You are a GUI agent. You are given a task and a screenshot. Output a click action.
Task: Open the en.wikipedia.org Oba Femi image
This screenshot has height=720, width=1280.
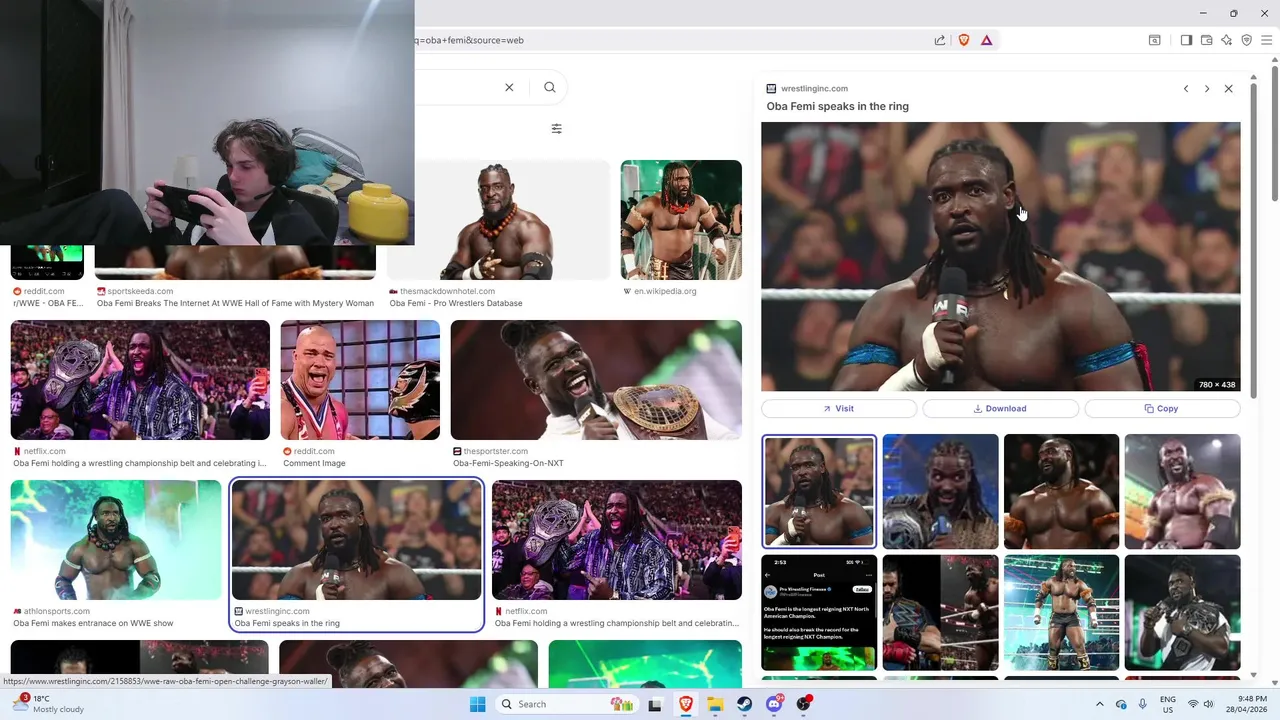[x=681, y=220]
